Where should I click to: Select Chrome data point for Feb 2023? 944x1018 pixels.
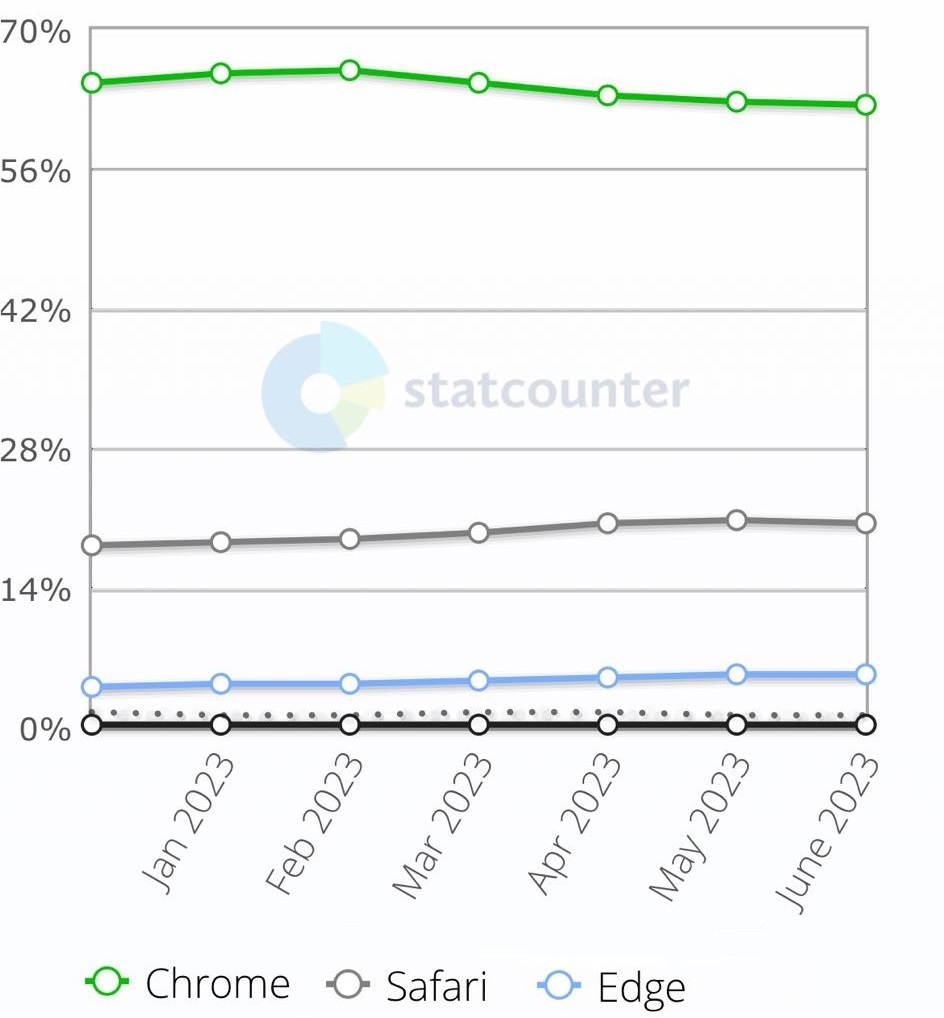click(x=350, y=70)
